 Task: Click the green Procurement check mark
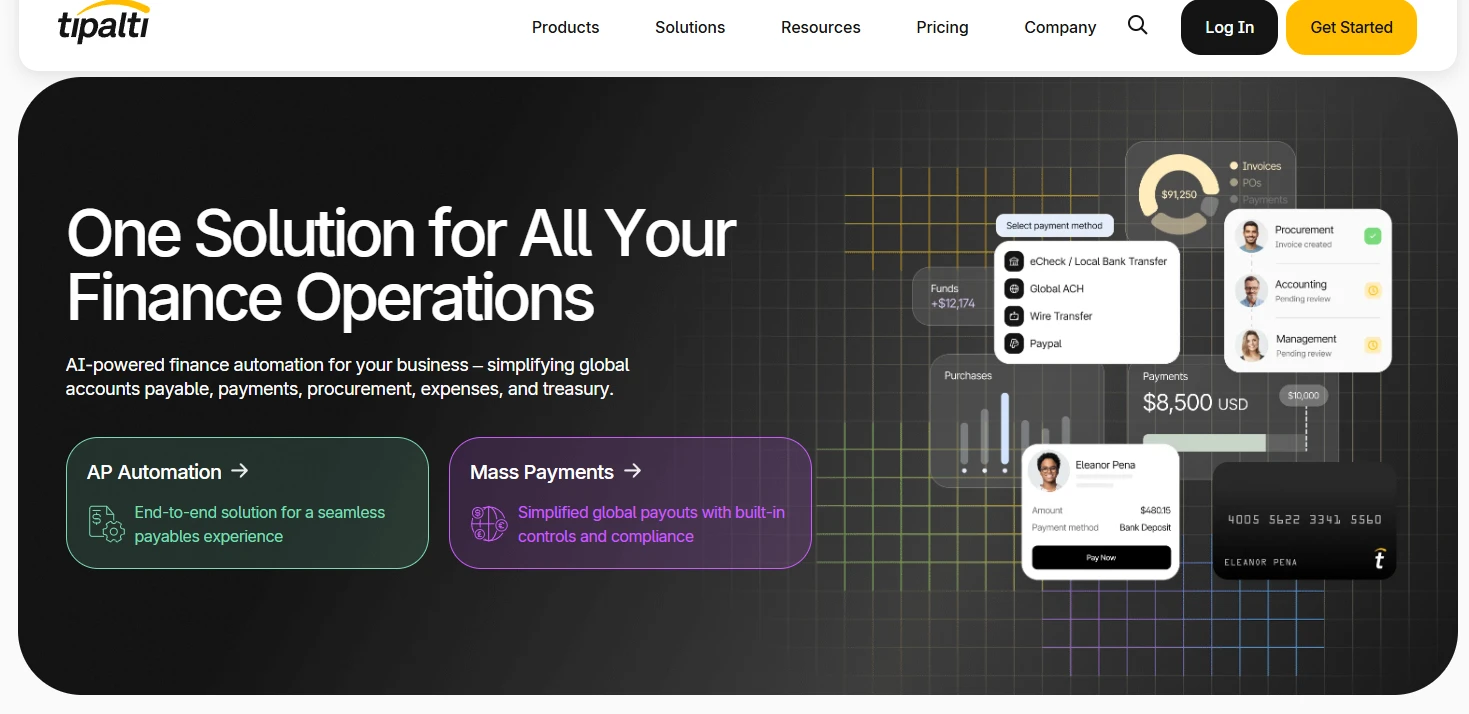point(1373,237)
